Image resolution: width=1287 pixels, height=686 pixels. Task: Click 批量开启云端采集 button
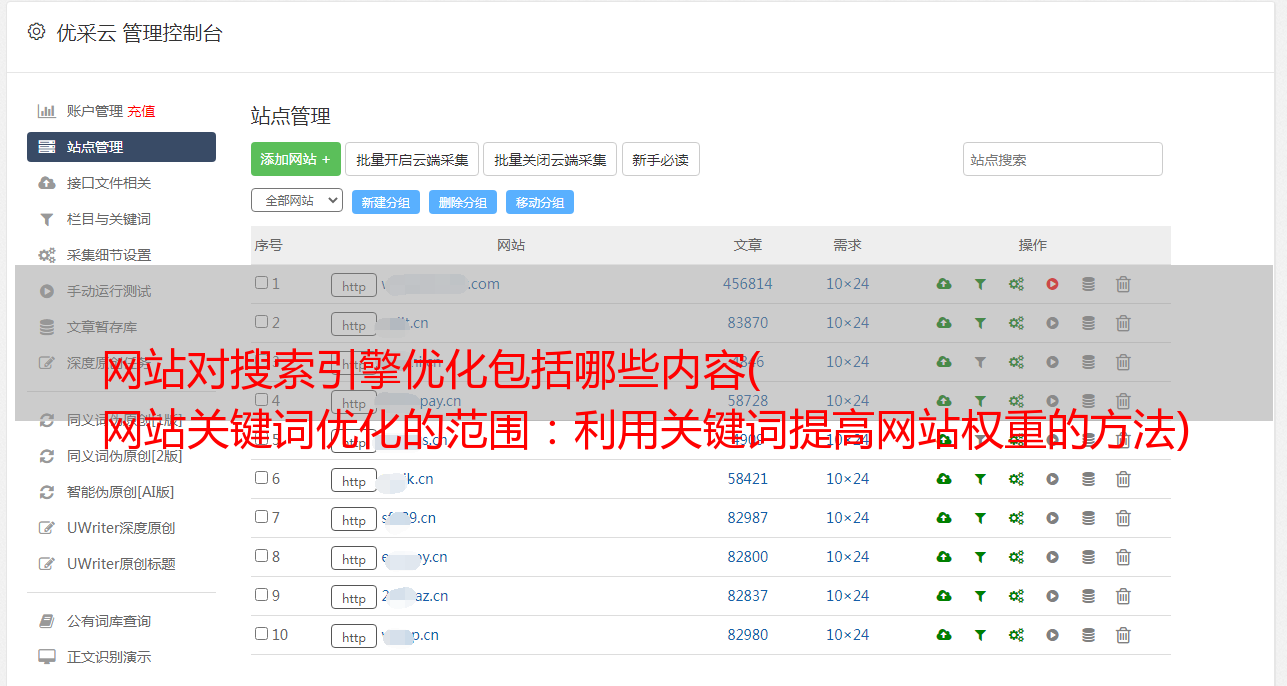click(412, 159)
